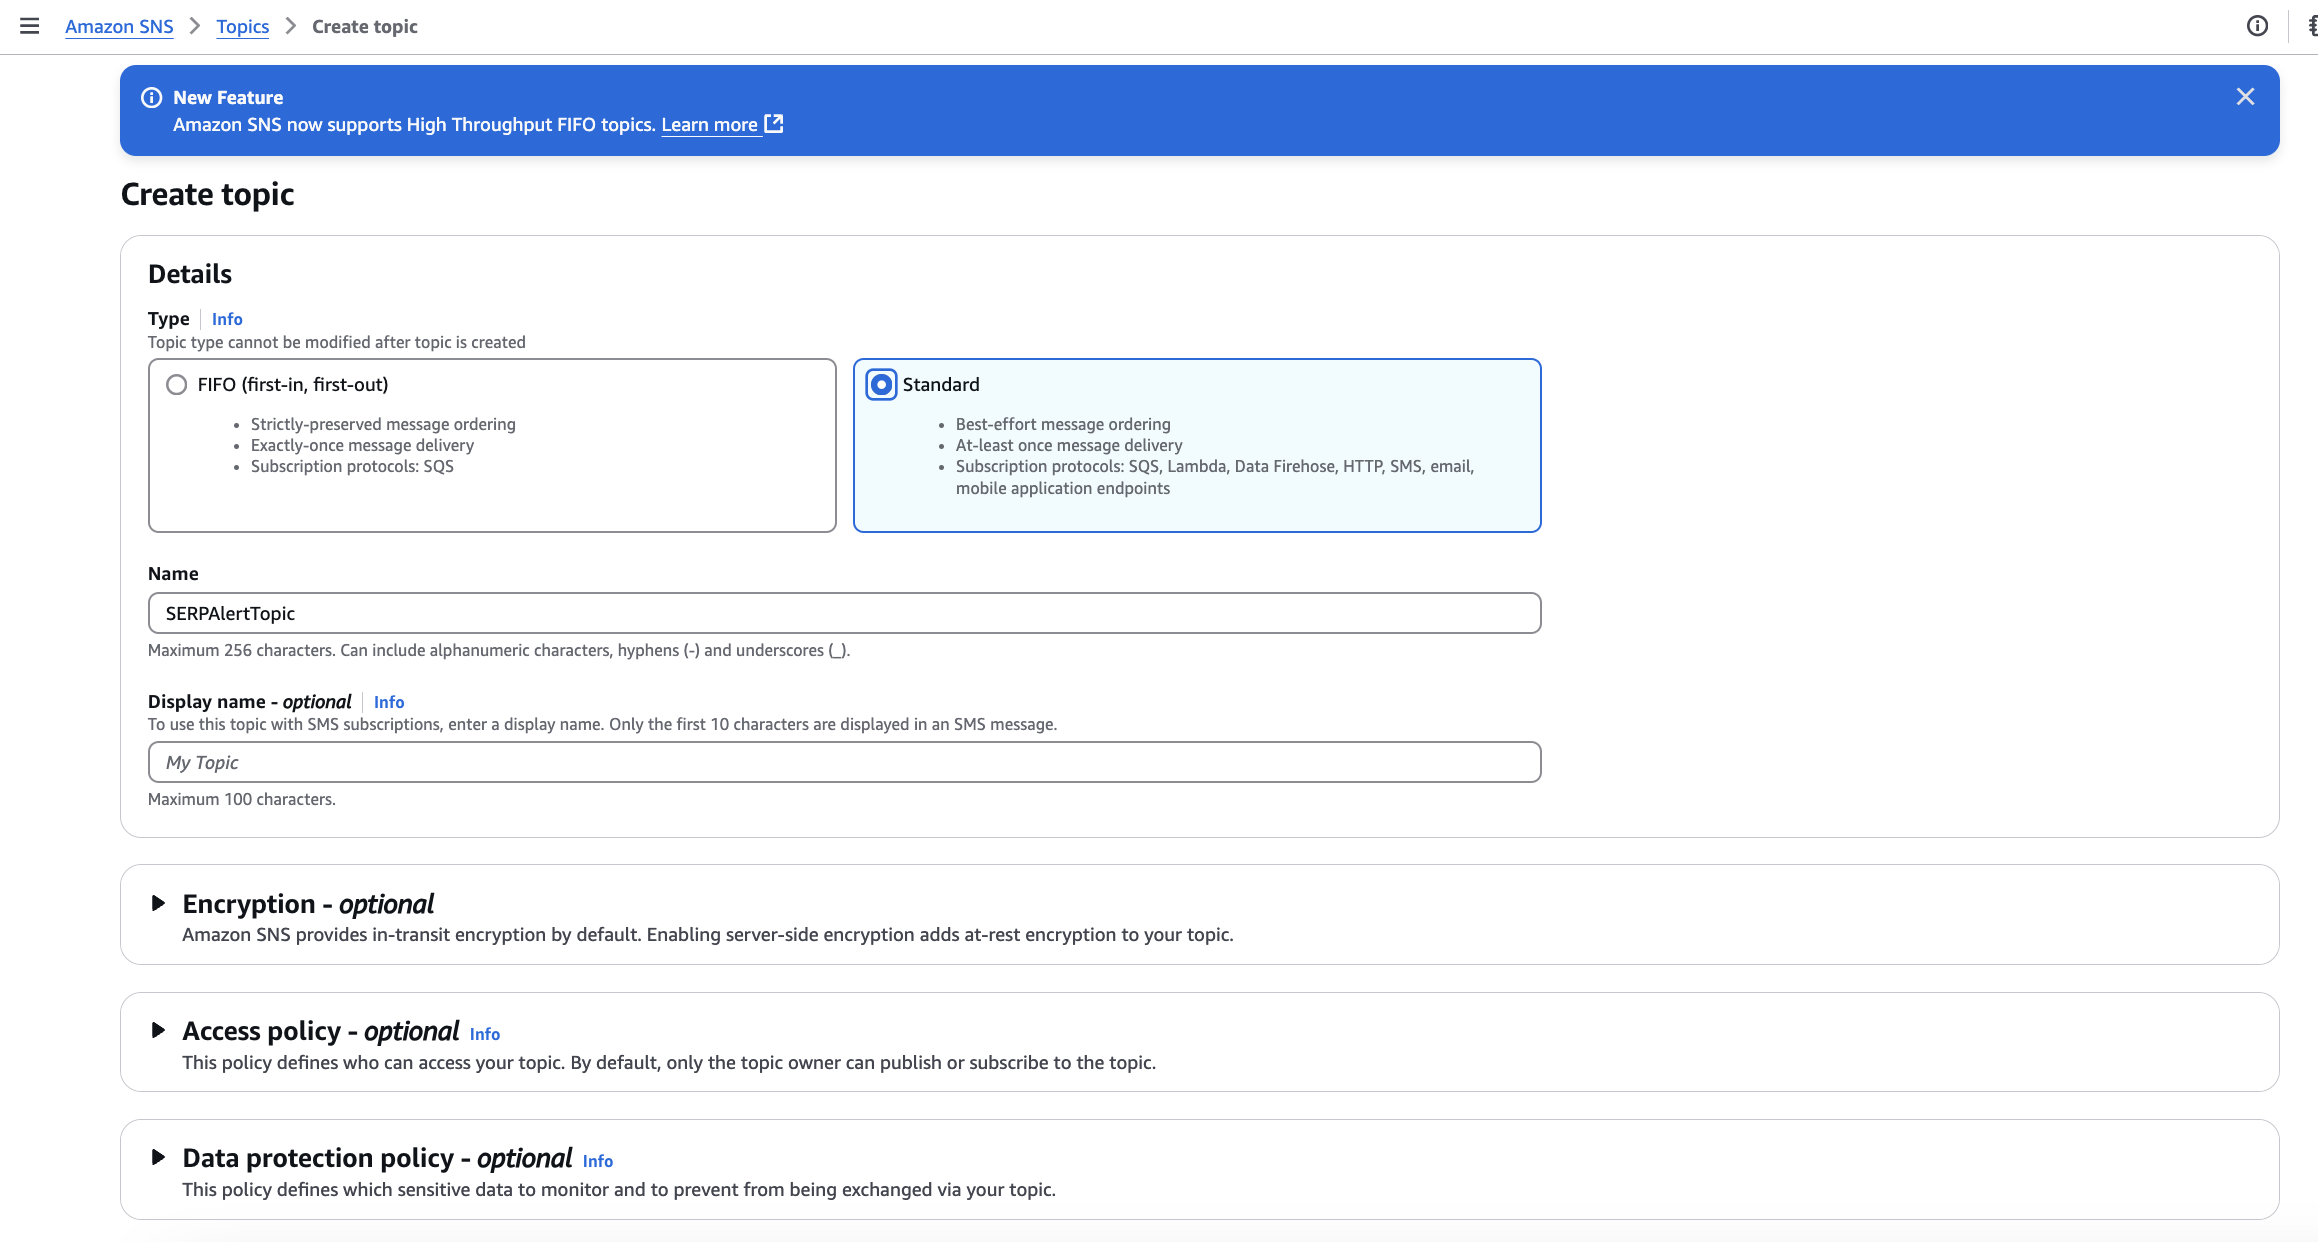
Task: Click the FIFO option card description
Action: pyautogui.click(x=383, y=446)
